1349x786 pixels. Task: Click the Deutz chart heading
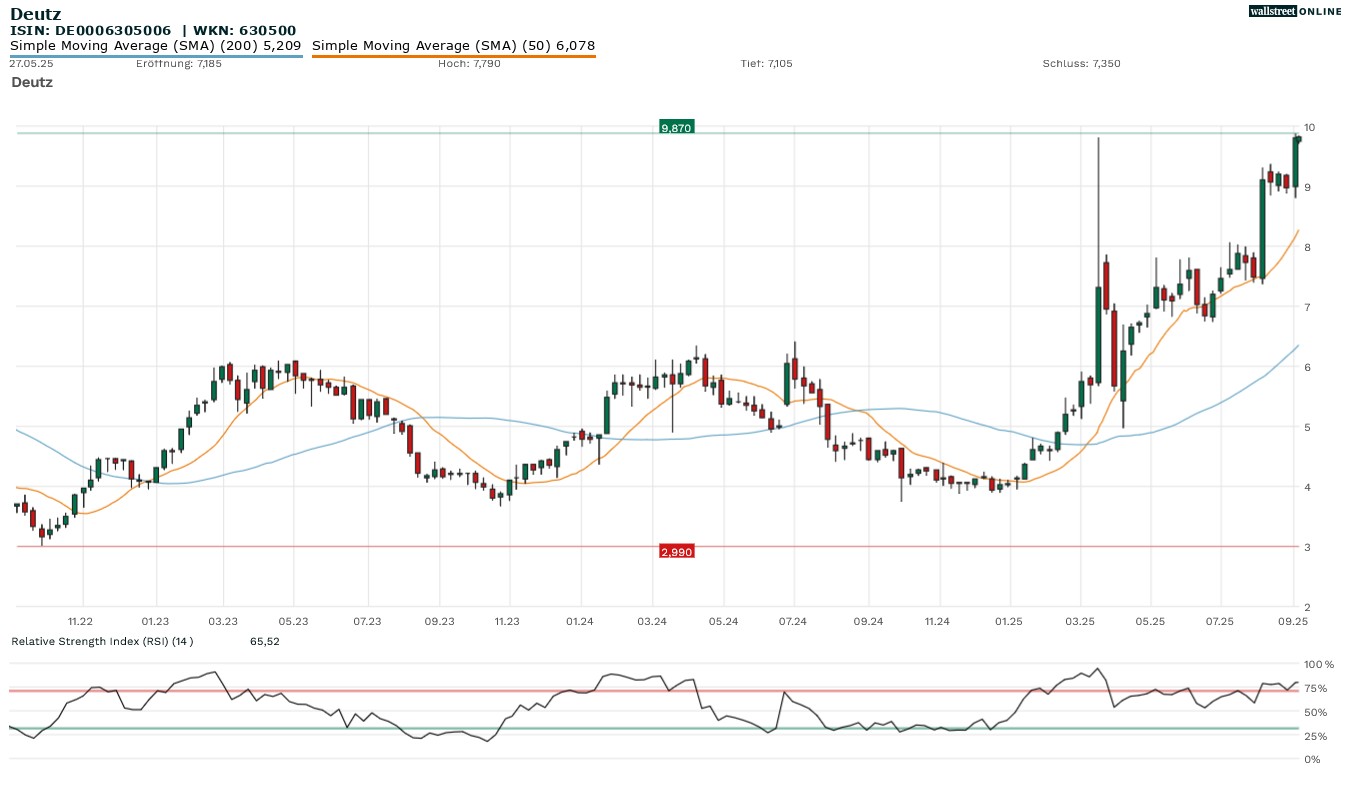(32, 82)
